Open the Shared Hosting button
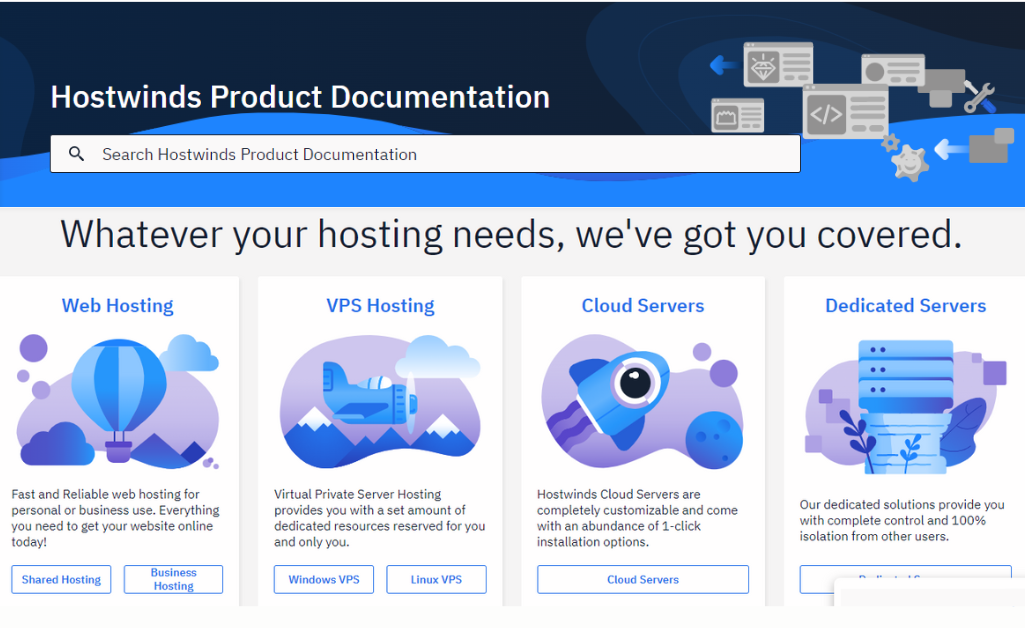This screenshot has width=1025, height=628. [61, 580]
